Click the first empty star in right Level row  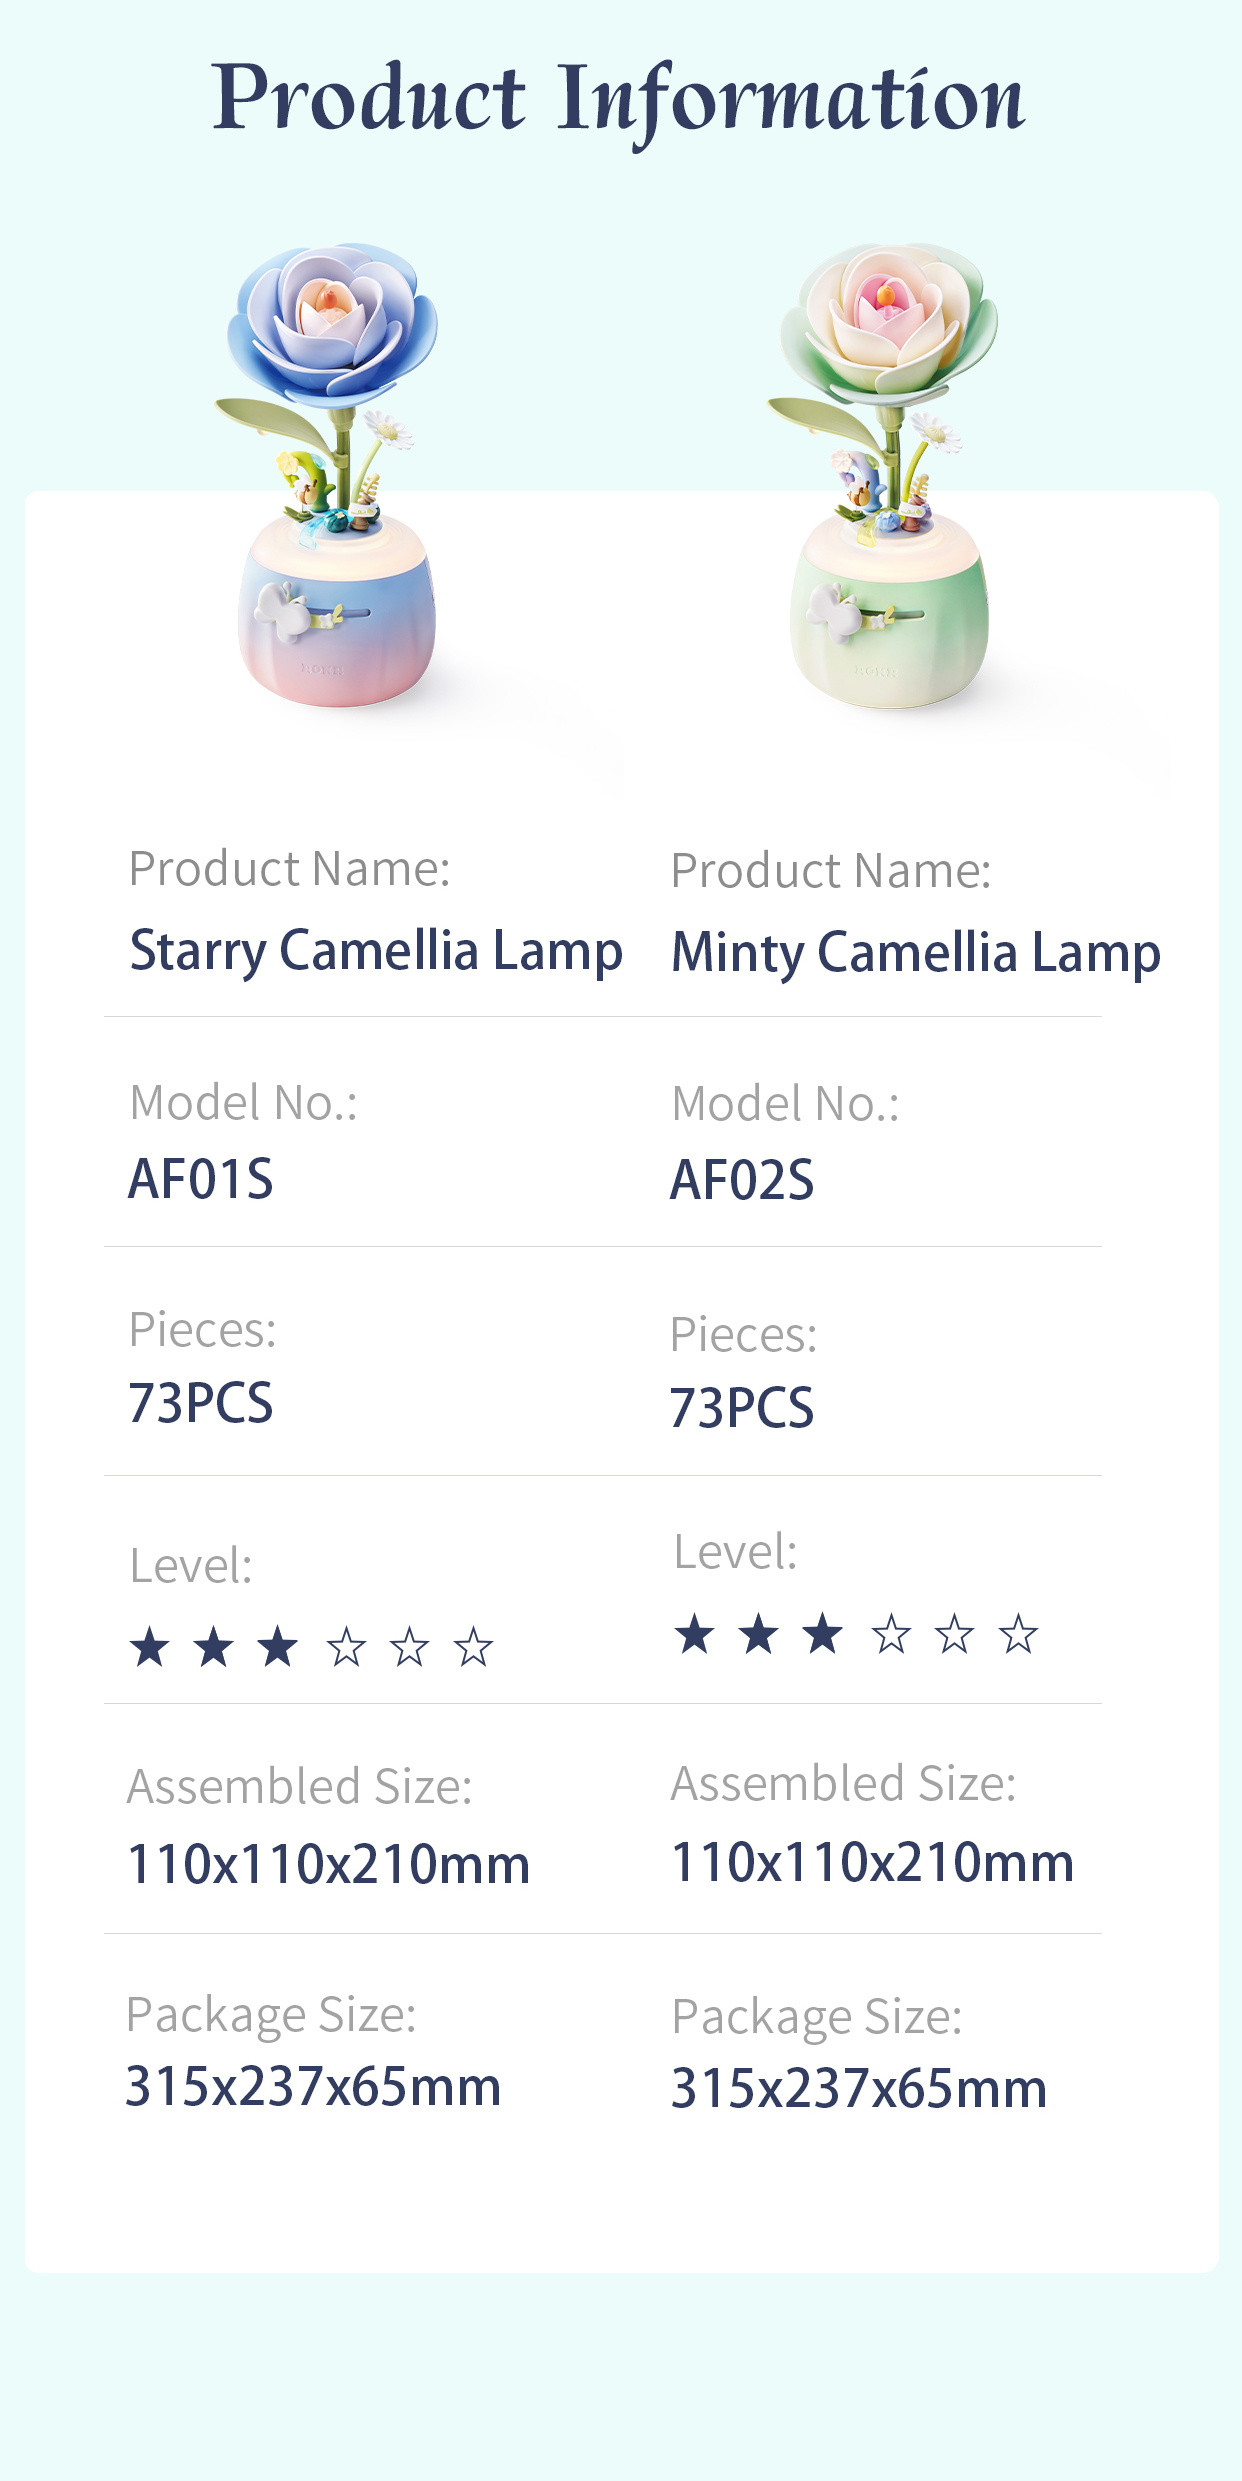(x=890, y=1634)
